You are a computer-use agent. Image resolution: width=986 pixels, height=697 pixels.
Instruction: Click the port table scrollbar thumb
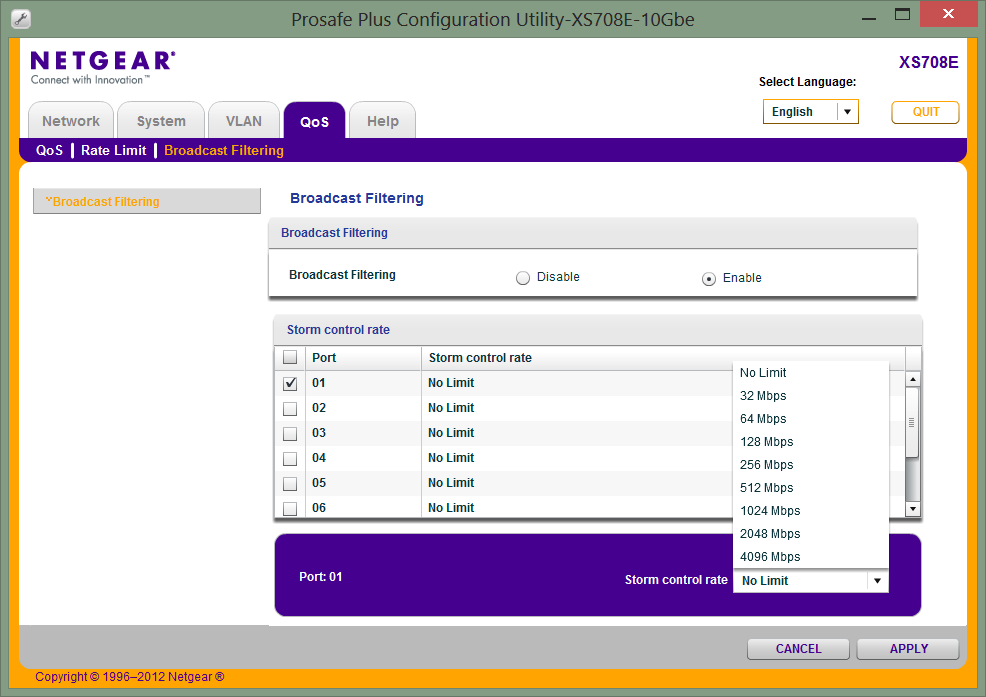912,422
